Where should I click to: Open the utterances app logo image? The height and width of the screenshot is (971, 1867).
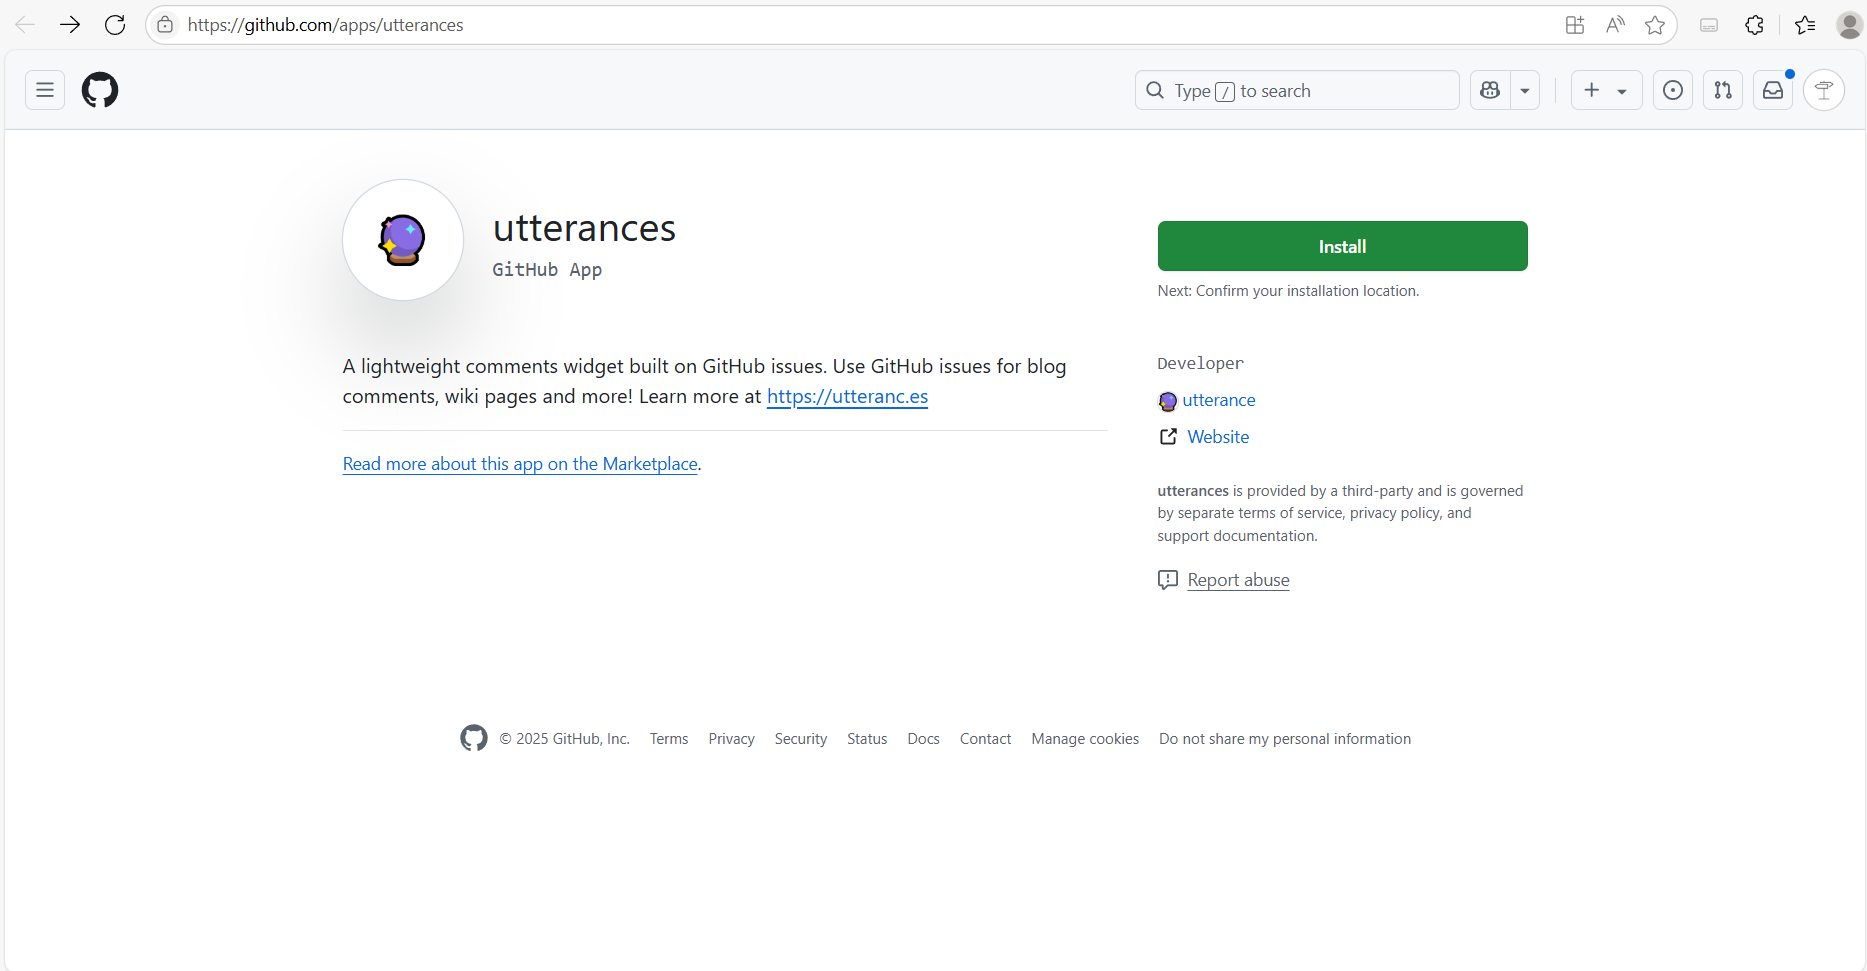(x=402, y=240)
